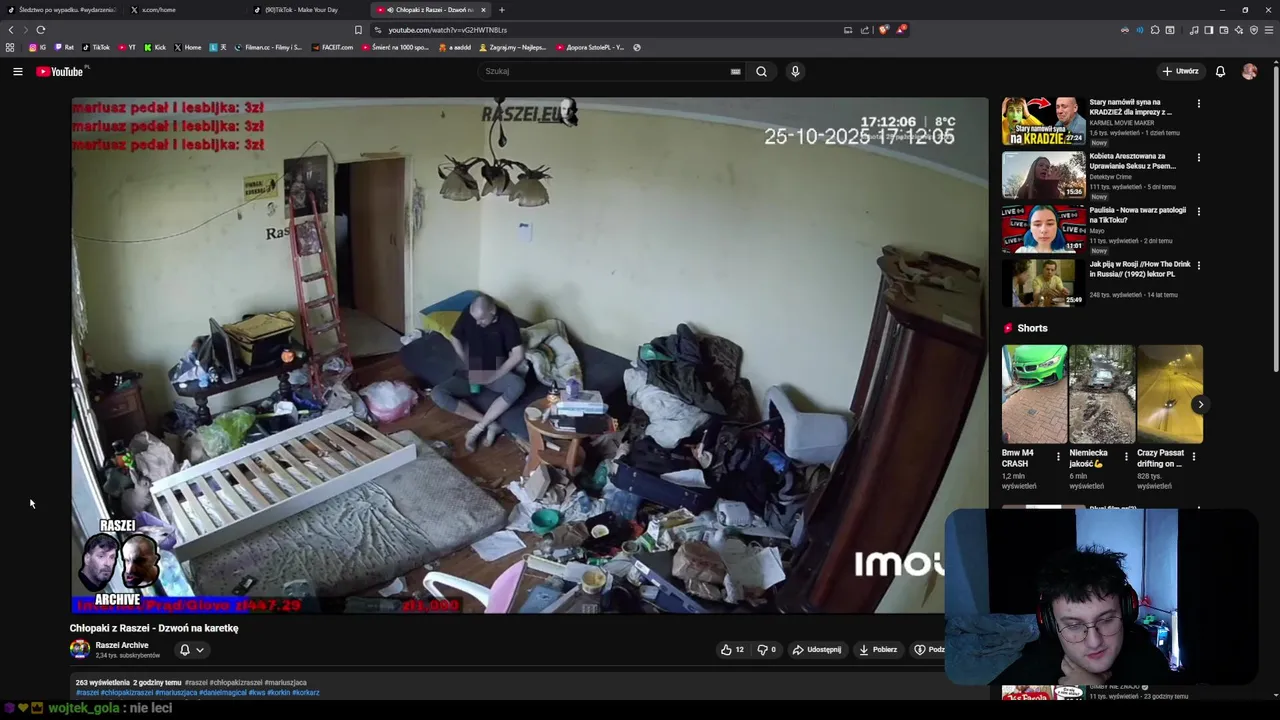The width and height of the screenshot is (1280, 720).
Task: Reload the current page
Action: click(40, 30)
